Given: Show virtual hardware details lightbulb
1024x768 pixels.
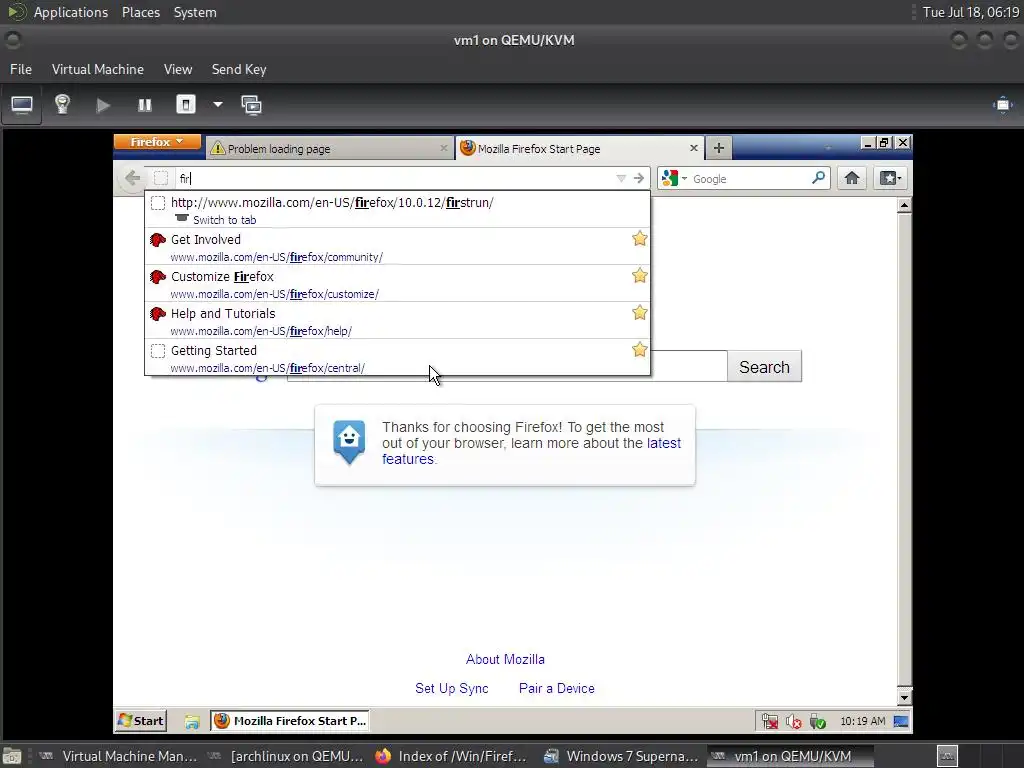Looking at the screenshot, I should 62,105.
